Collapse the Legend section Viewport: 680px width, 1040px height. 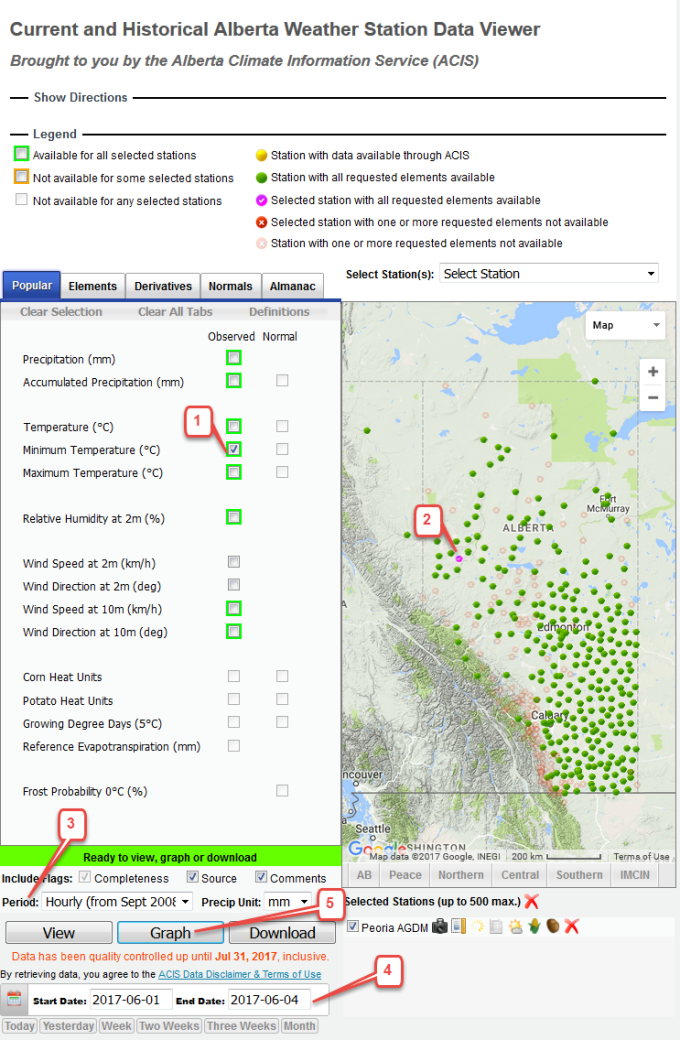click(x=55, y=134)
